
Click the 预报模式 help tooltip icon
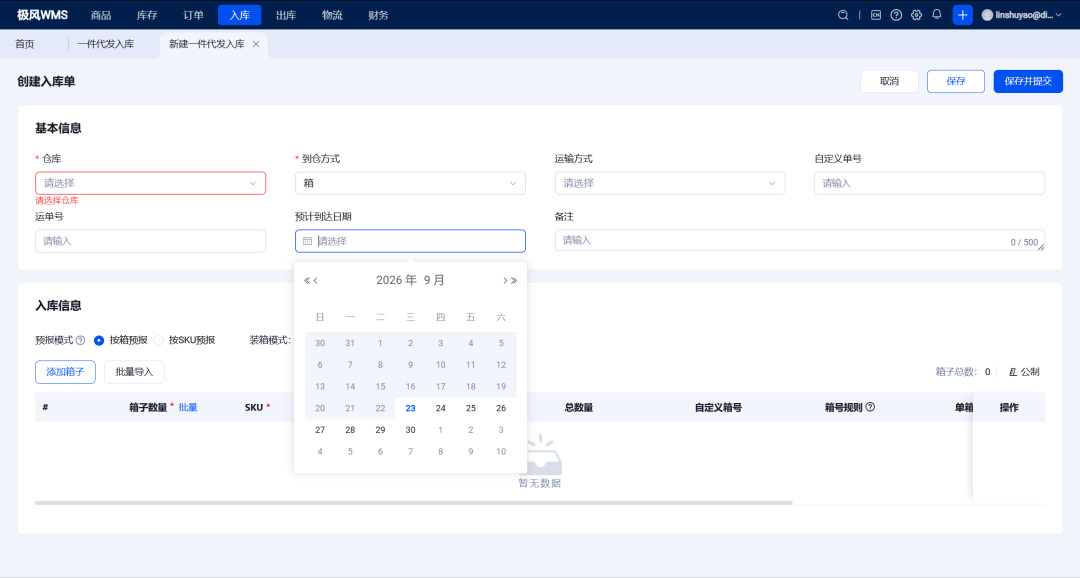point(81,340)
